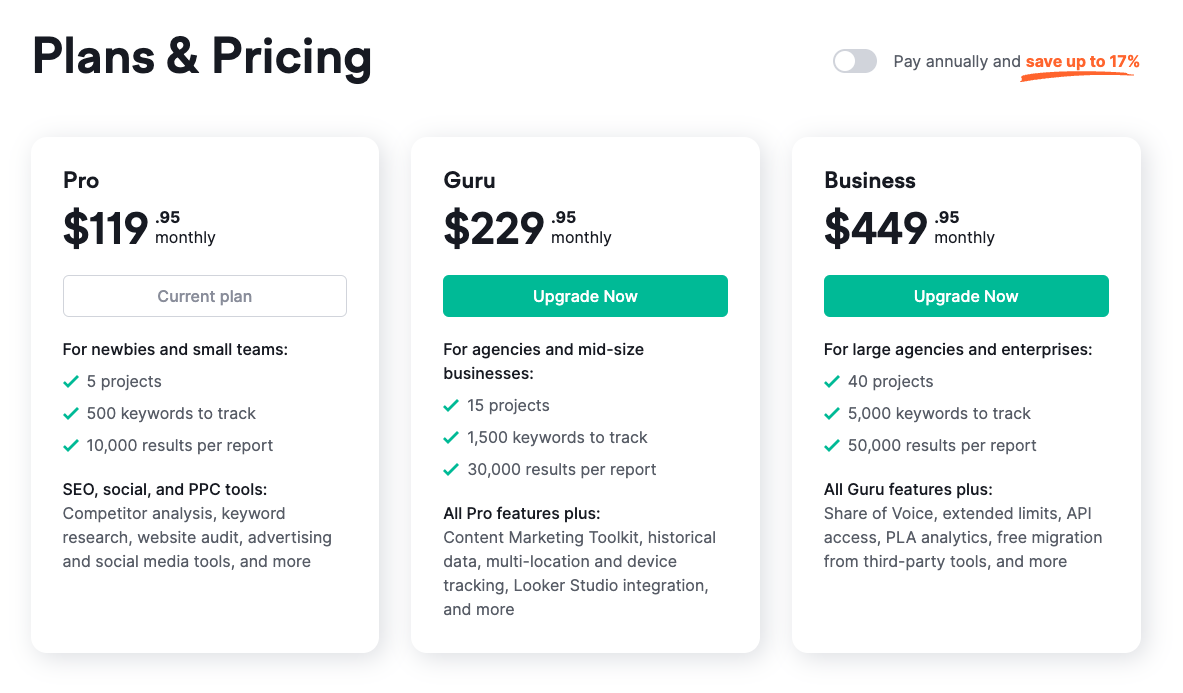Image resolution: width=1183 pixels, height=693 pixels.
Task: Click the Guru plan title
Action: (470, 181)
